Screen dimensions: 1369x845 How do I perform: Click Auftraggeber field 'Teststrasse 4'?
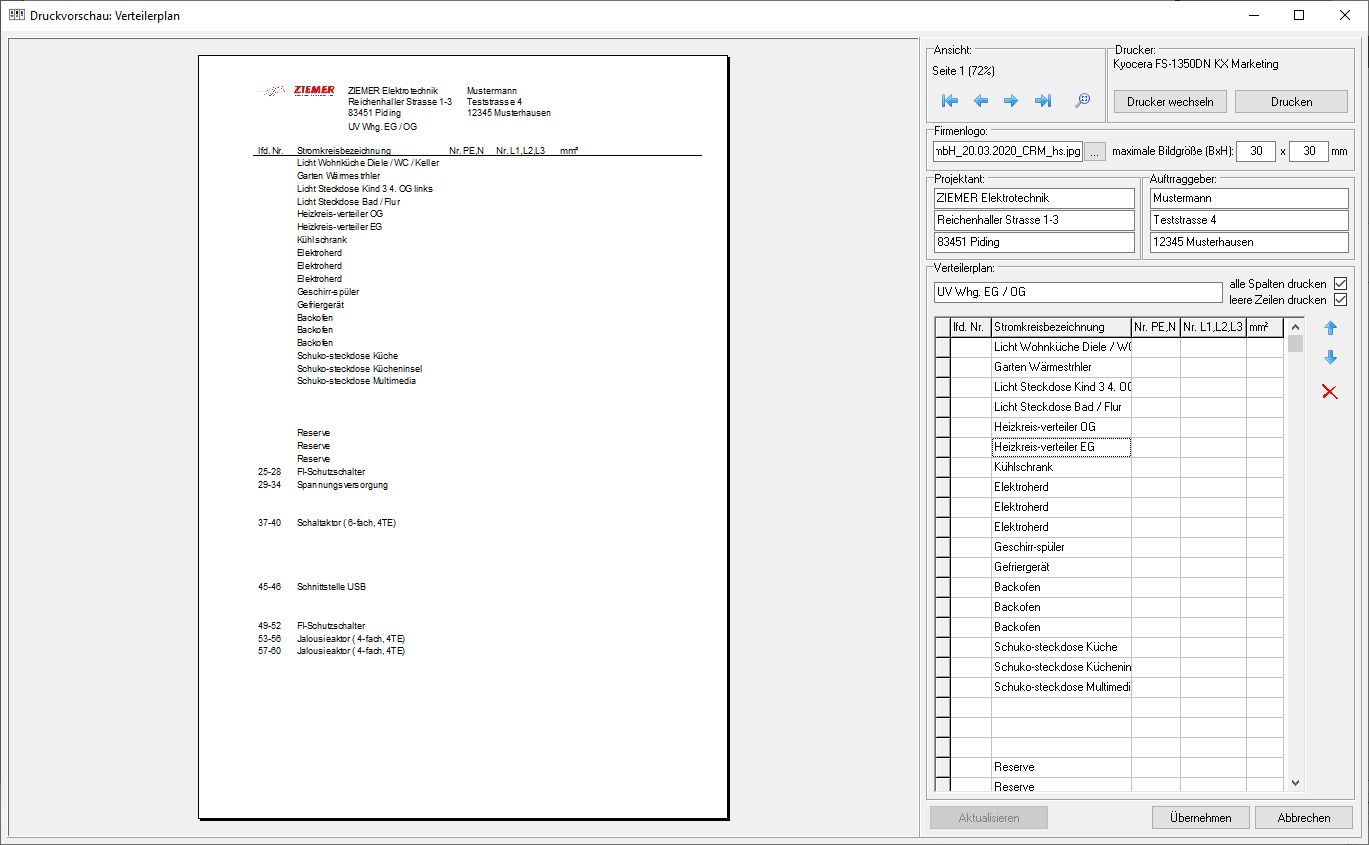click(1249, 220)
